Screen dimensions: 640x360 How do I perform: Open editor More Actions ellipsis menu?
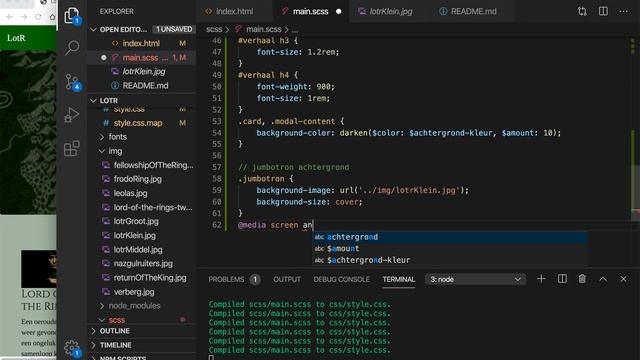click(624, 11)
